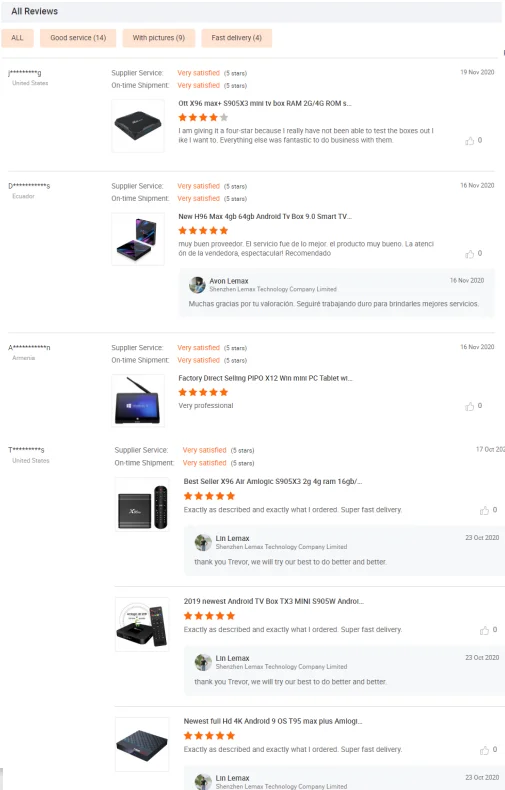
Task: Like the TX3 MINI S905W review
Action: point(484,630)
